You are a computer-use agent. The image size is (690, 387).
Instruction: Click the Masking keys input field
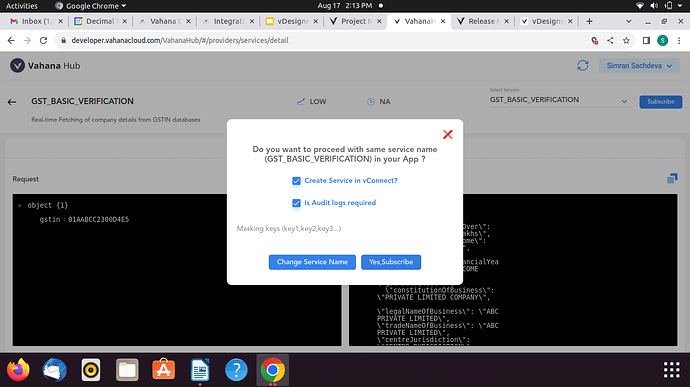point(345,229)
